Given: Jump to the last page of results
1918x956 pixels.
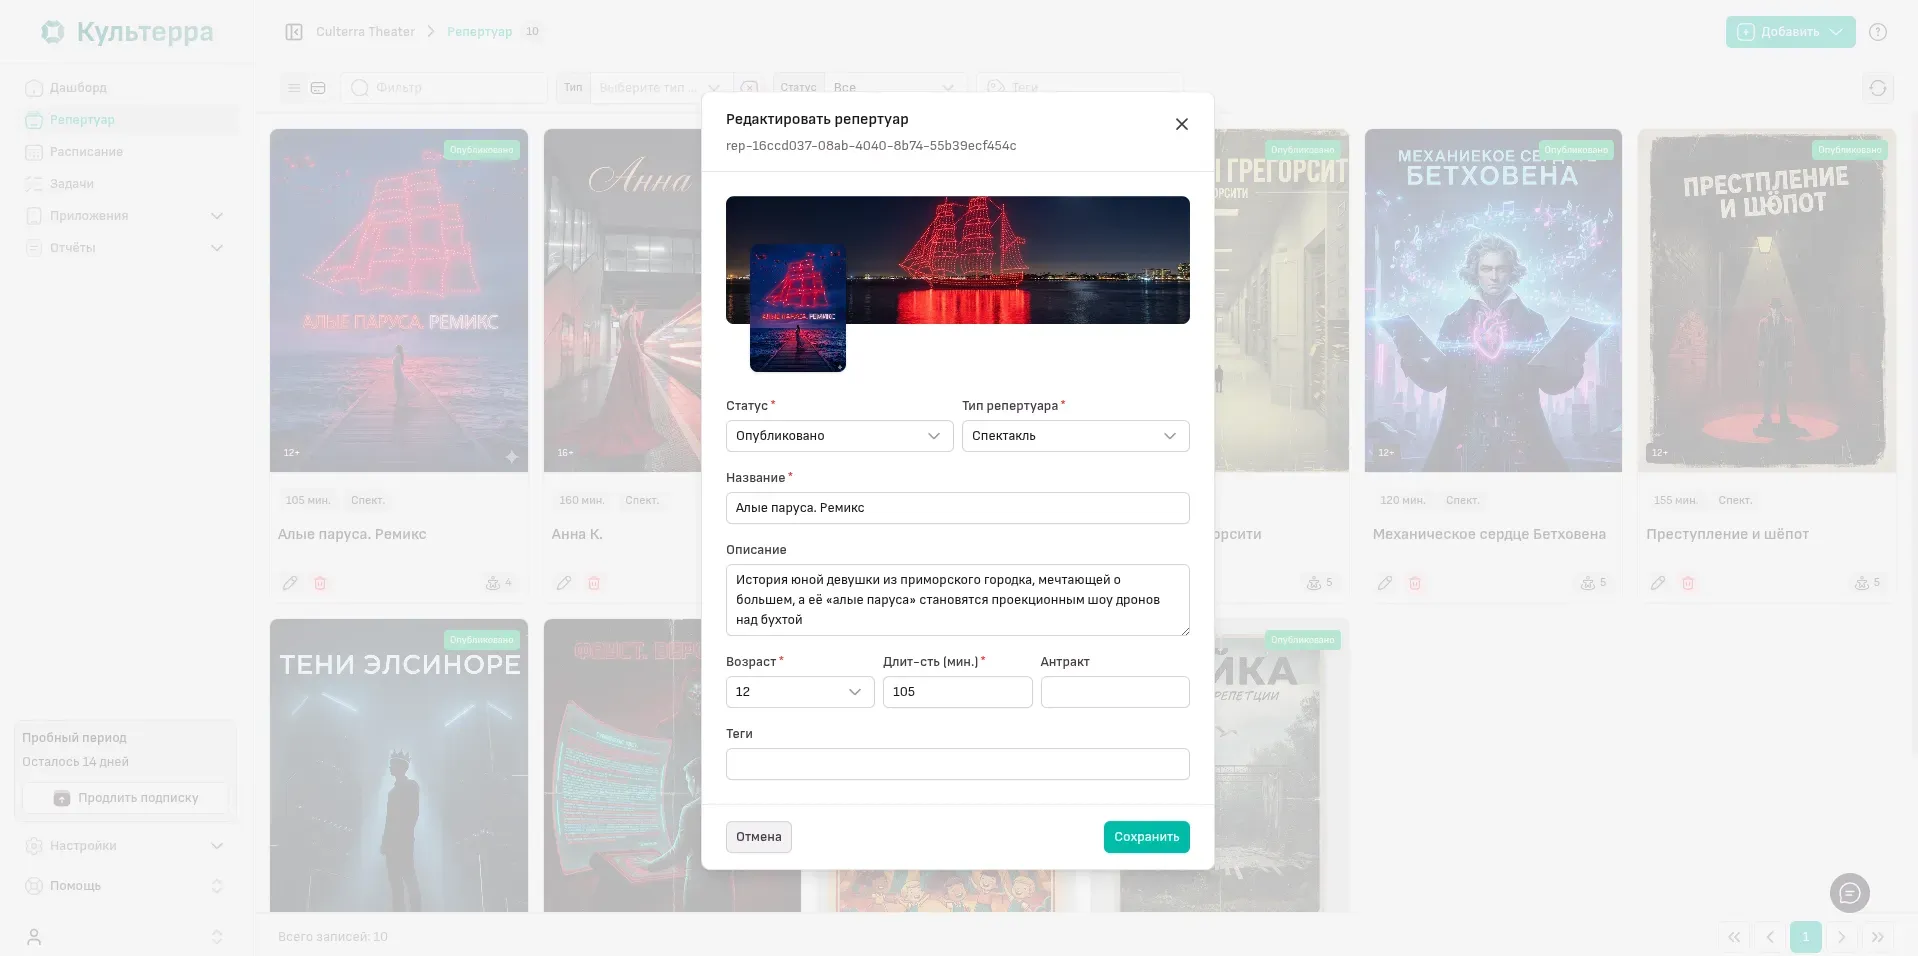Looking at the screenshot, I should coord(1878,937).
